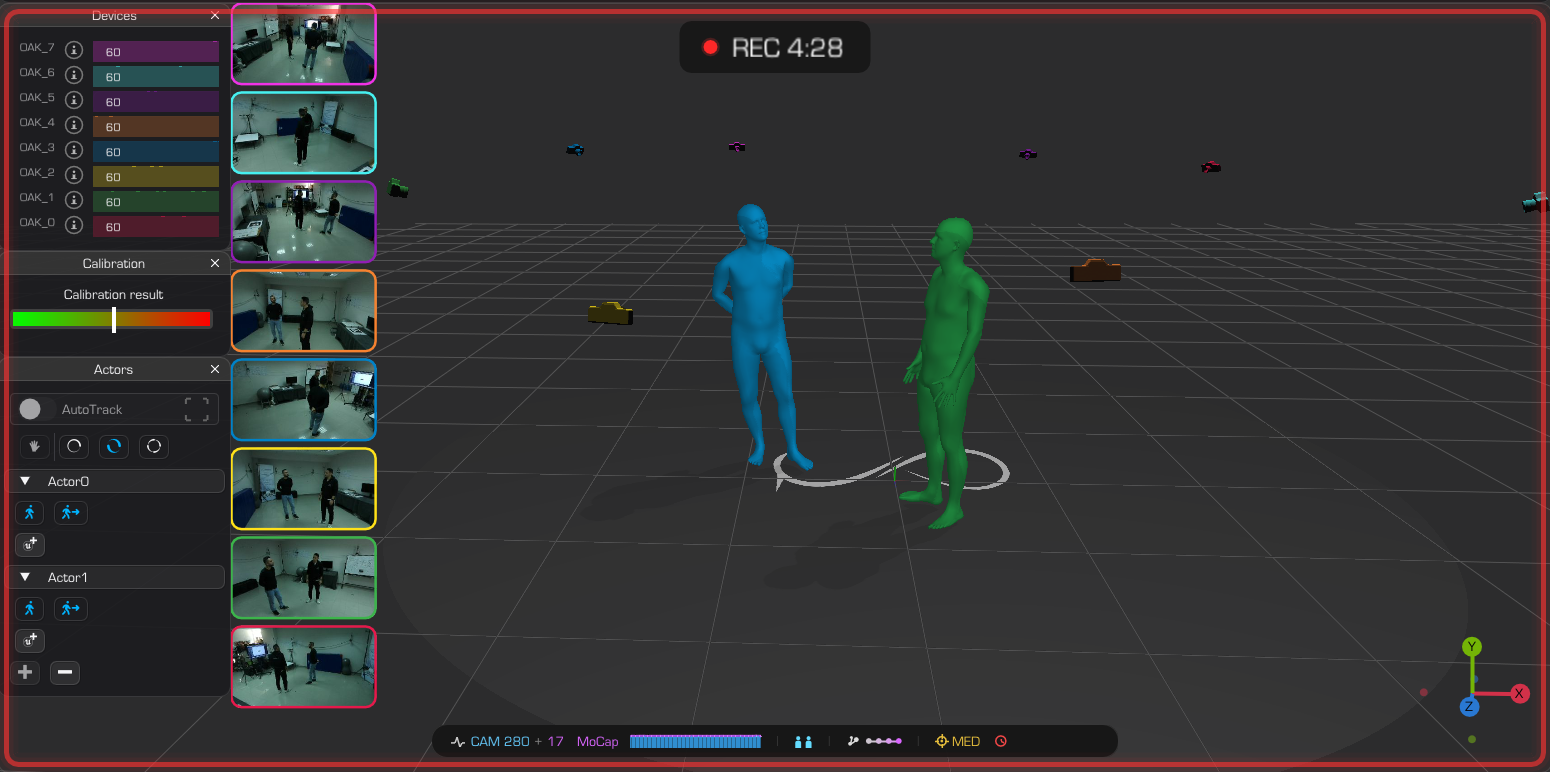
Task: Click OAK_2 yellow 60 fps bar
Action: point(156,177)
